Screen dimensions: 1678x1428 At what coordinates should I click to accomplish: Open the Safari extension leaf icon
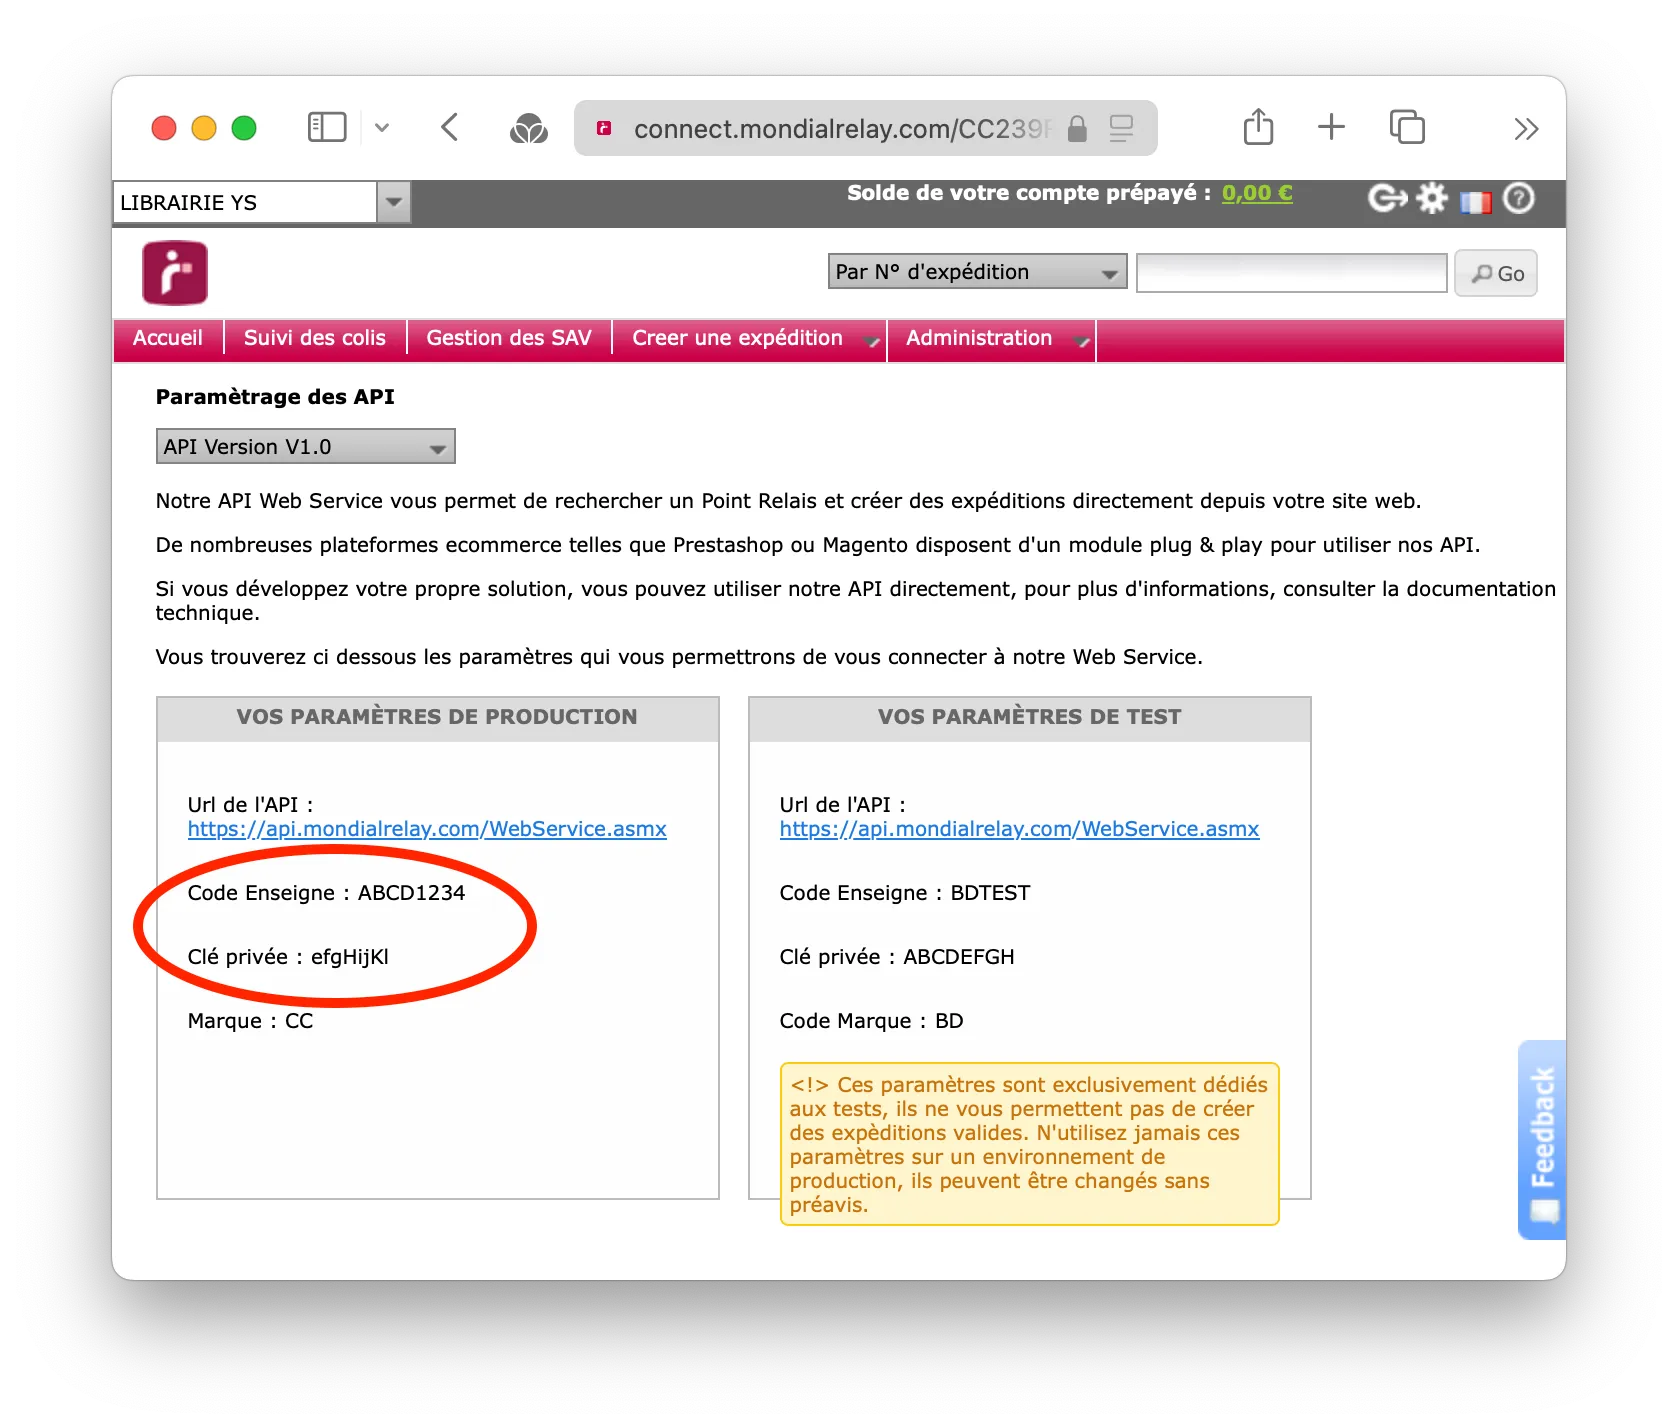pos(528,128)
